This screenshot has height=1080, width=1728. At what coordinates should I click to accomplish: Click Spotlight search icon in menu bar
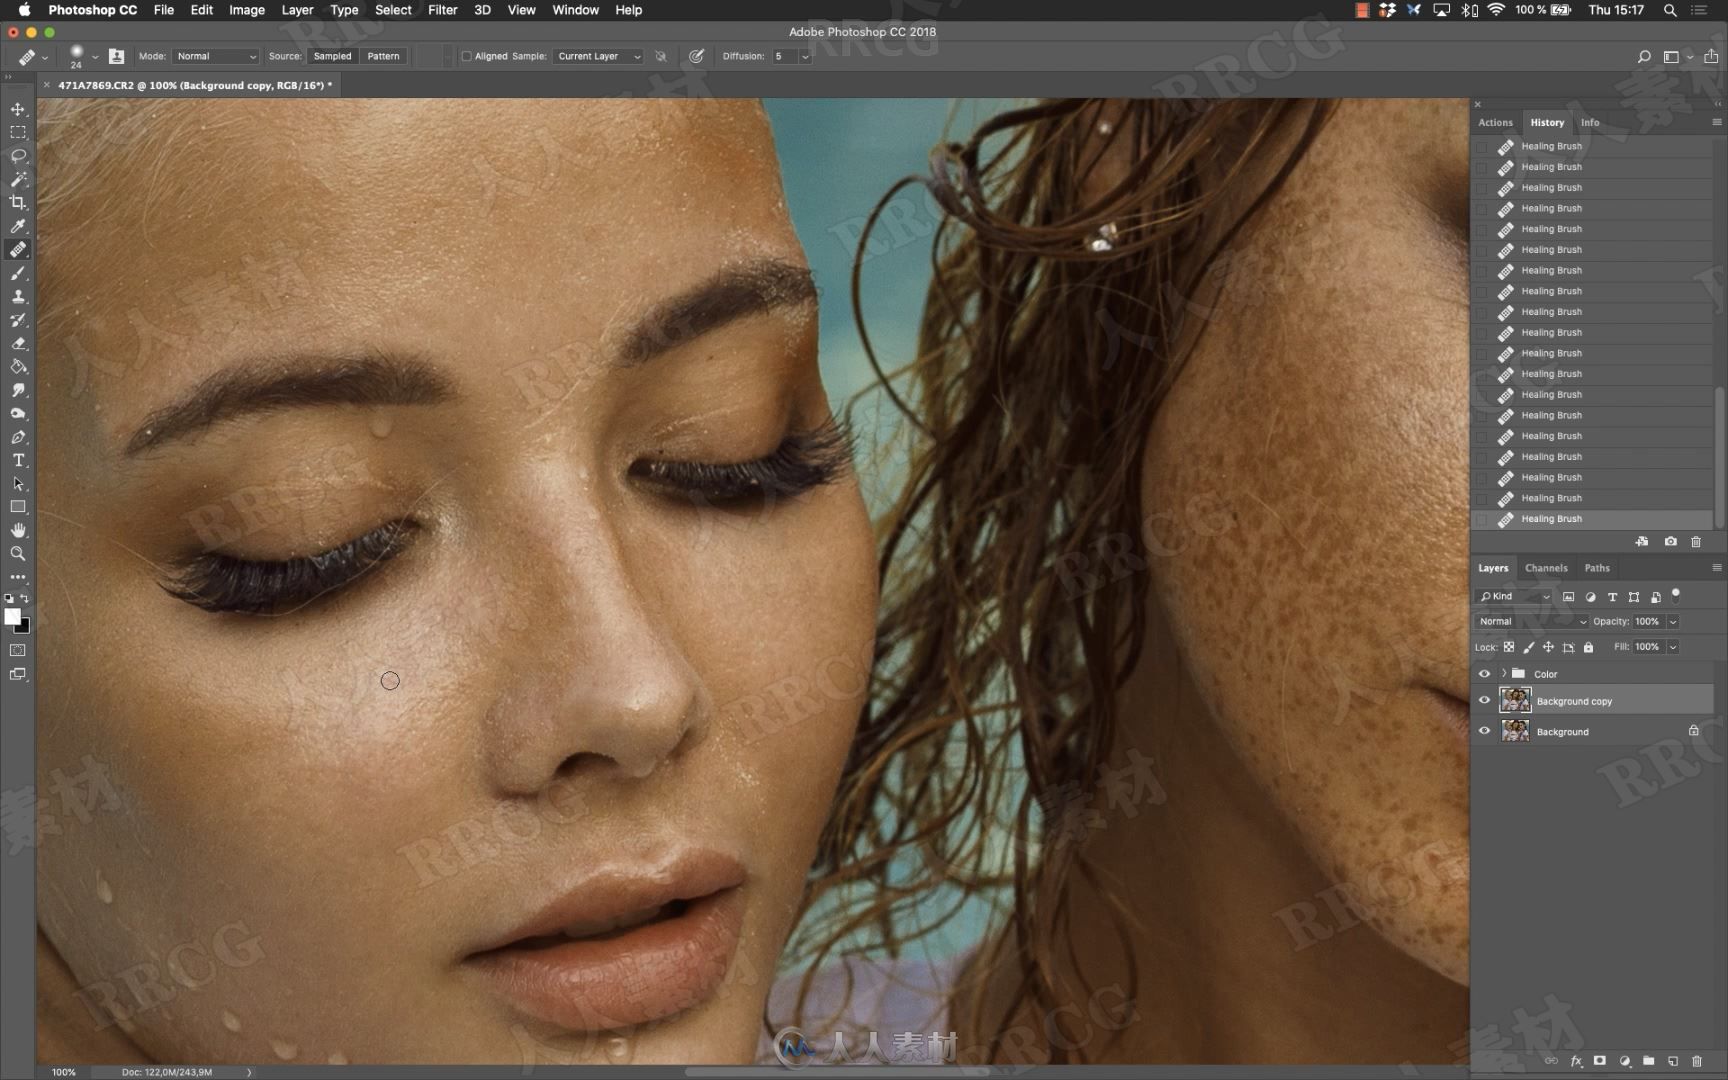(x=1670, y=10)
